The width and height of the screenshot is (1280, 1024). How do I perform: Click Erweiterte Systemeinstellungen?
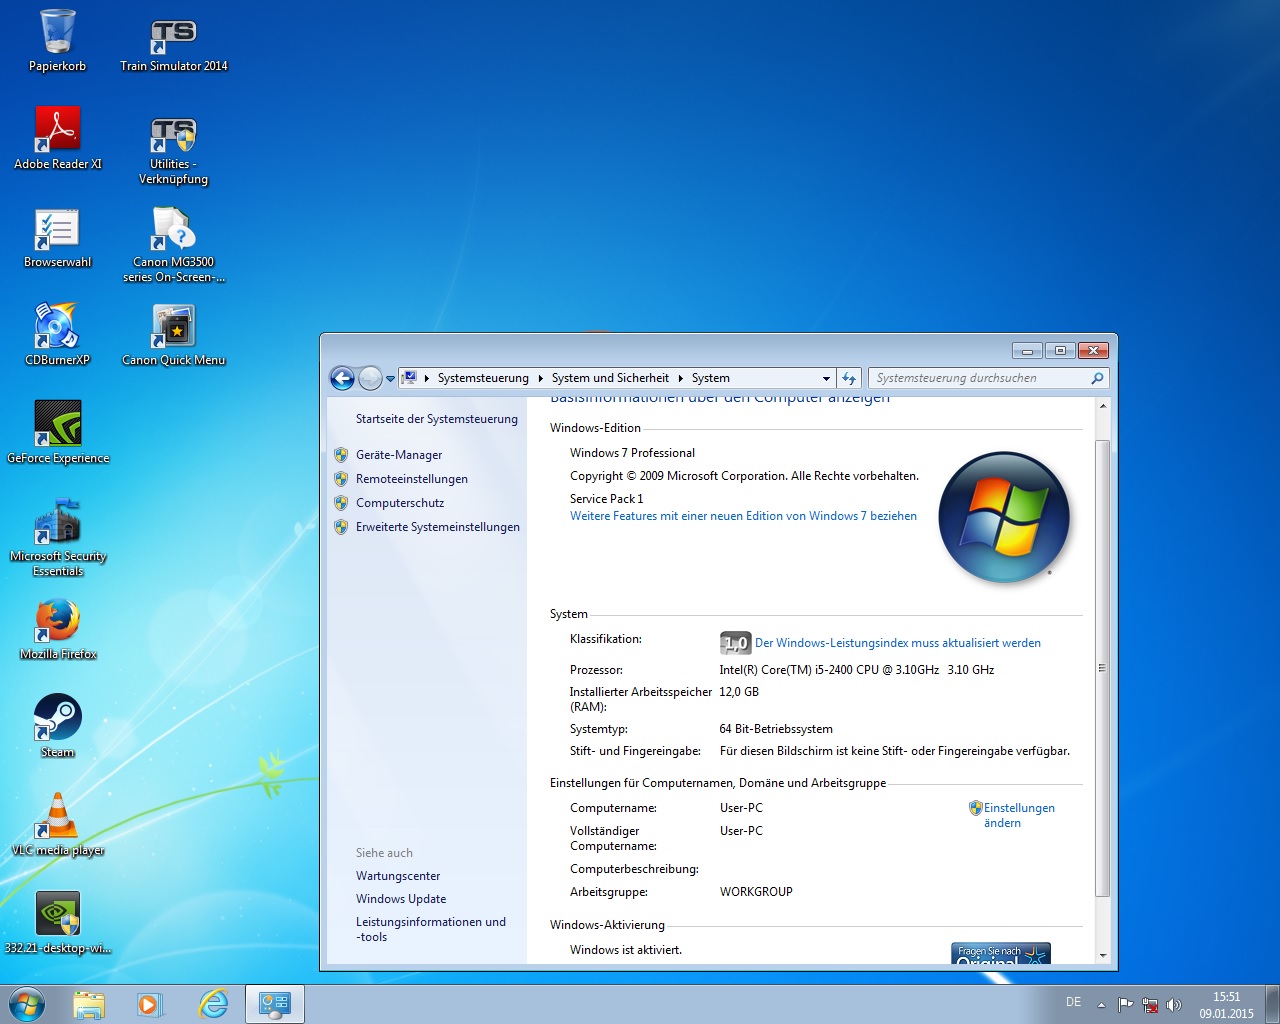437,527
